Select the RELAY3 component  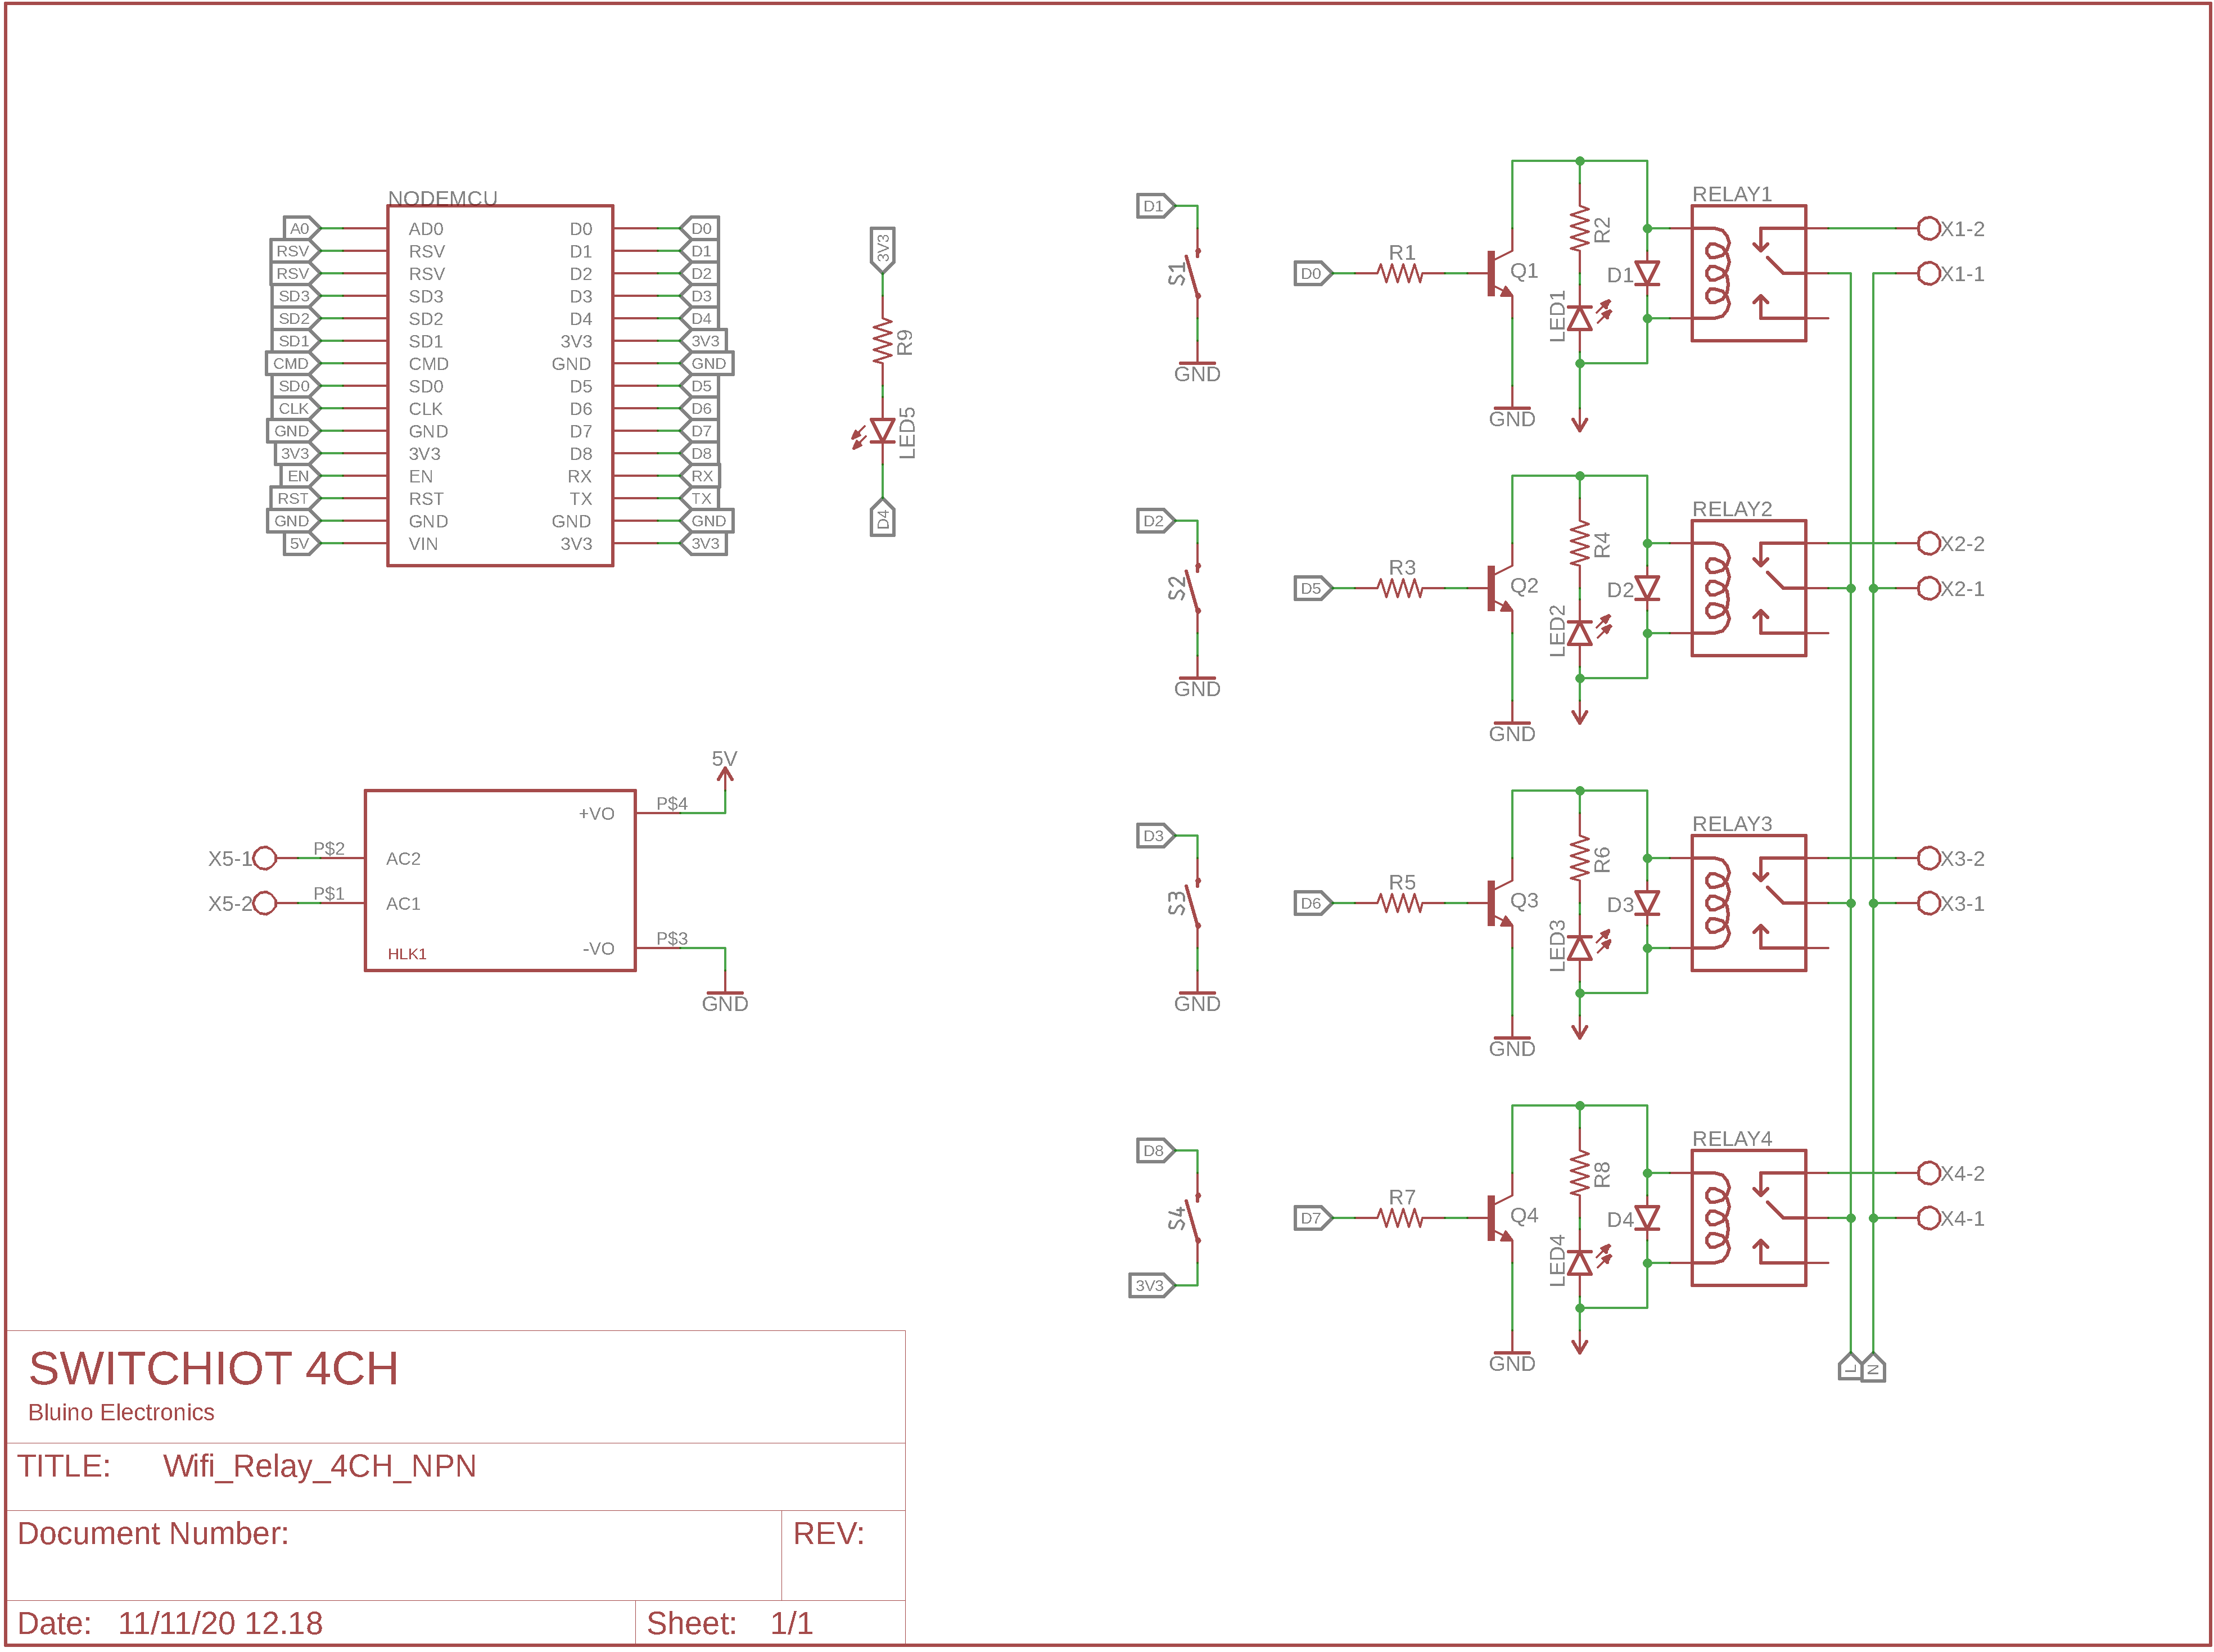tap(1748, 903)
